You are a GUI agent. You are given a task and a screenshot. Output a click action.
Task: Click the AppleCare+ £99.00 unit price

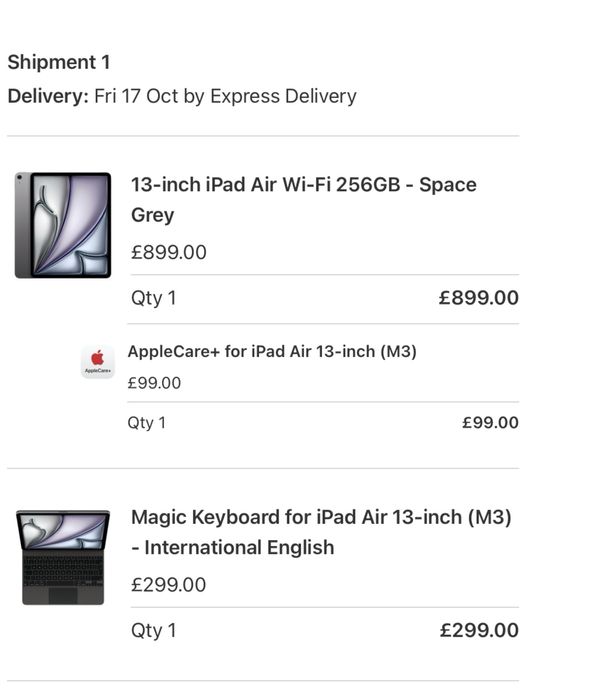coord(154,383)
